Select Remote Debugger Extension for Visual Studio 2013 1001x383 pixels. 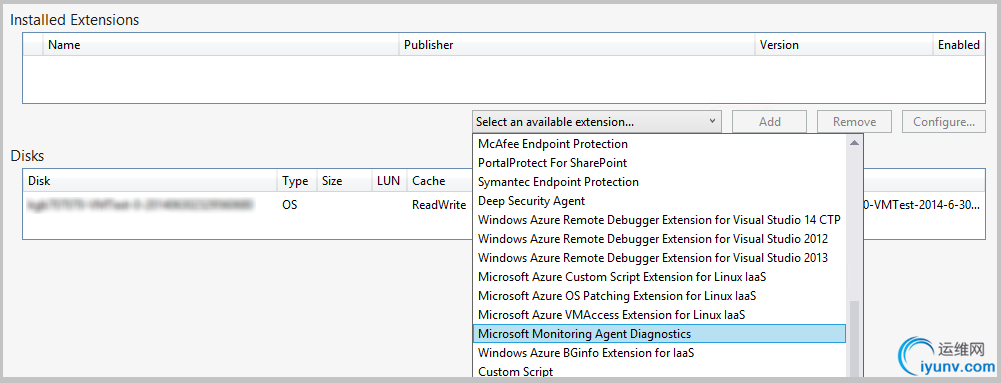659,258
